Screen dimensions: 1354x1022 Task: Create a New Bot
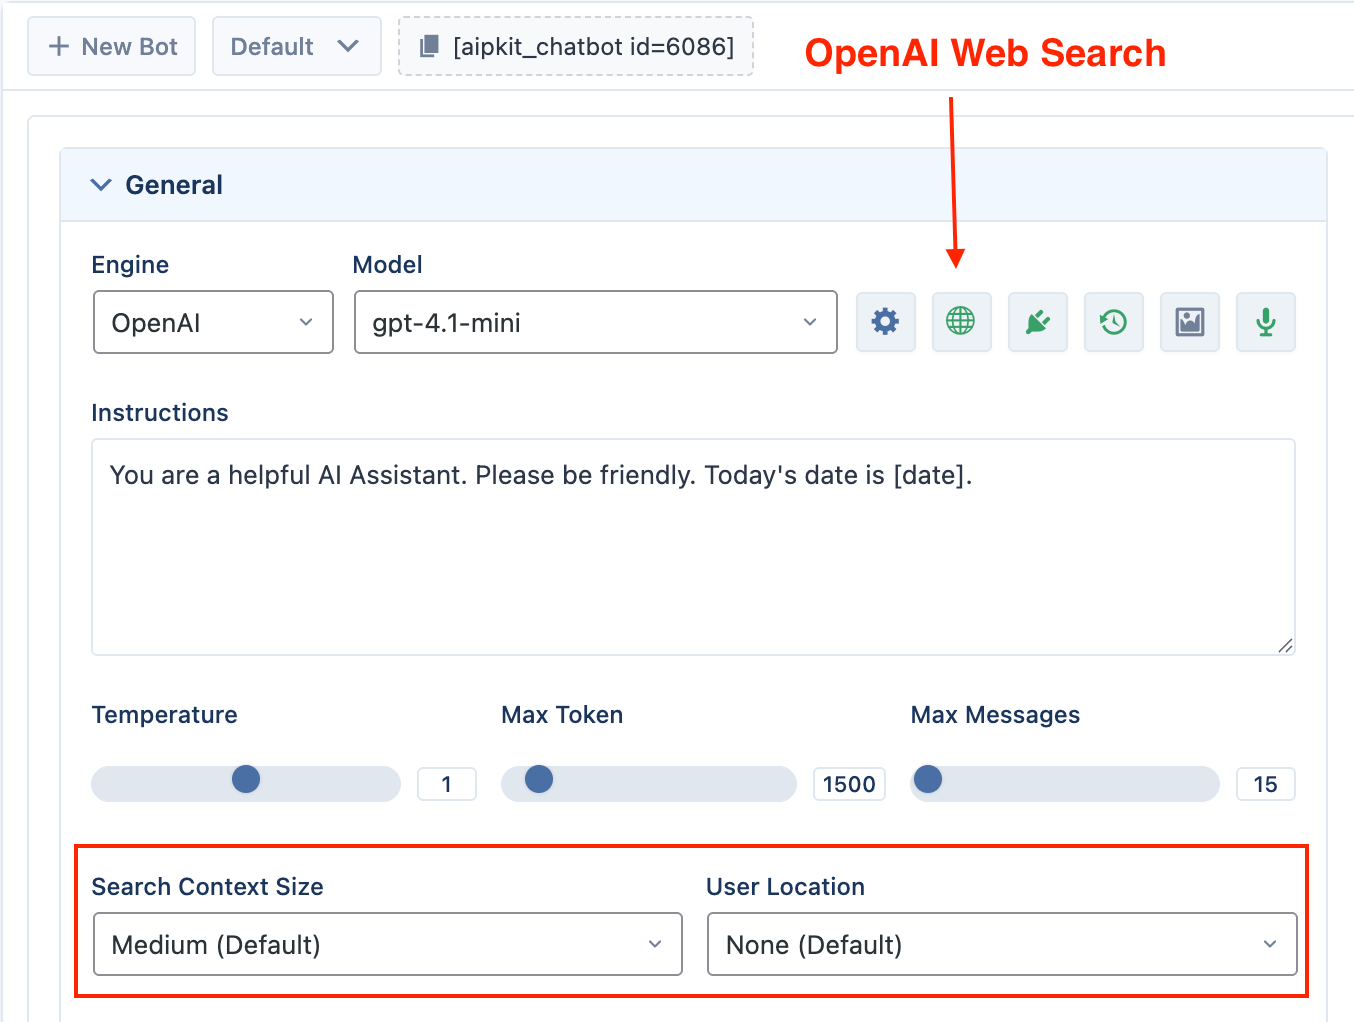[112, 47]
